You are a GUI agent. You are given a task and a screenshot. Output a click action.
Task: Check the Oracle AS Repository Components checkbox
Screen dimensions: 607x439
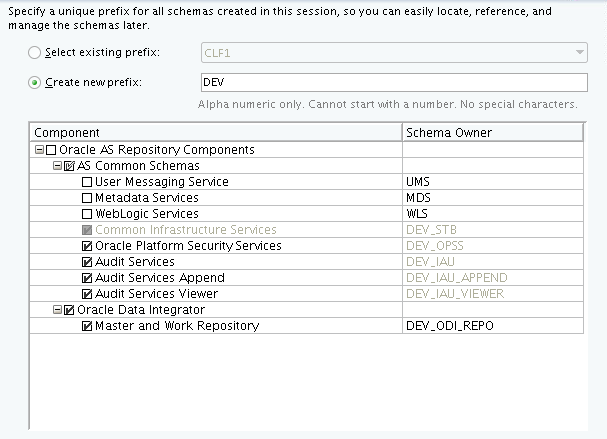click(x=52, y=150)
